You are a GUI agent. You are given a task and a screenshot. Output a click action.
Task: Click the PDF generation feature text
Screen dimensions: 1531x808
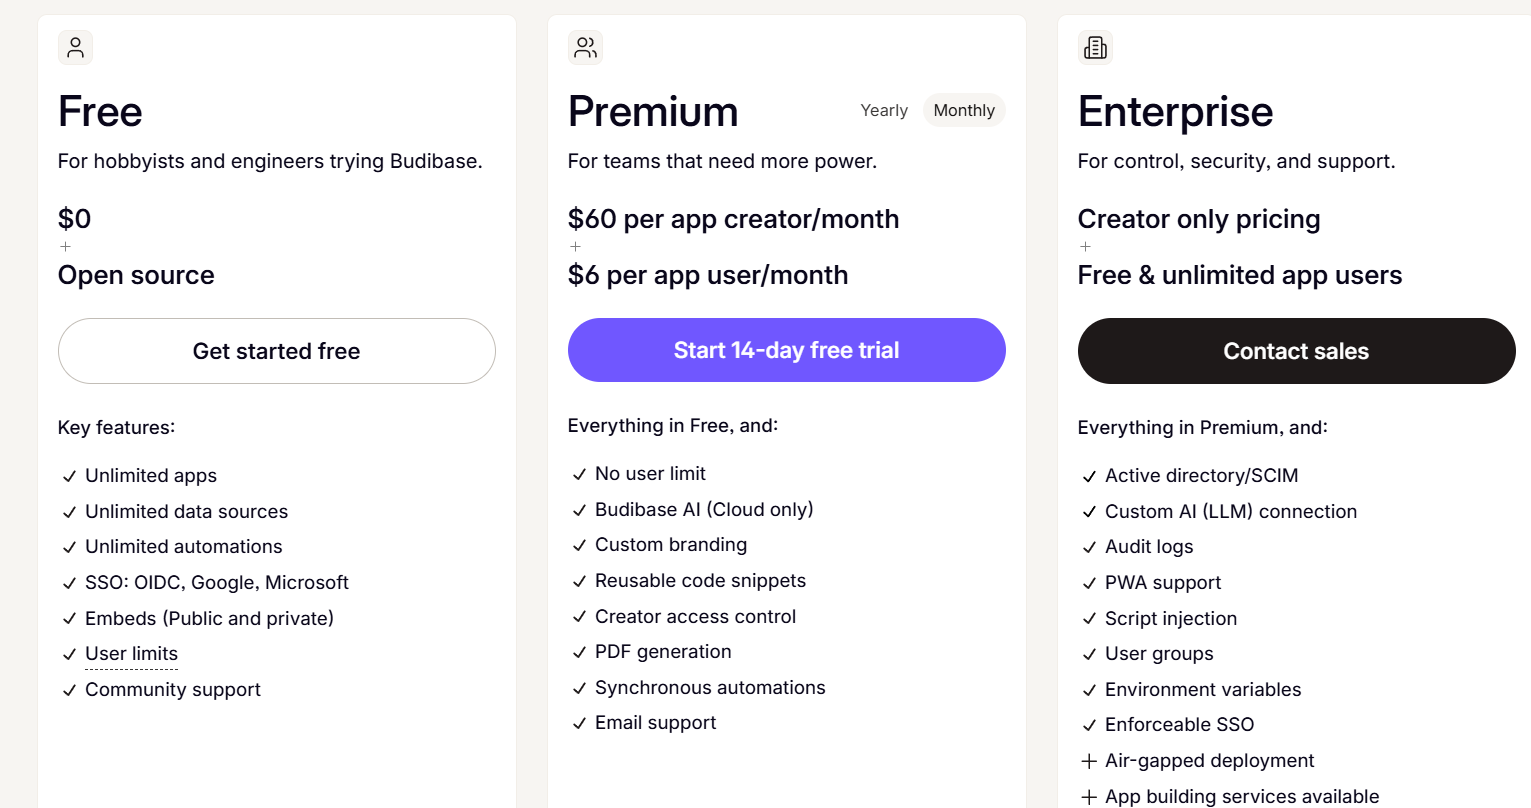coord(663,652)
